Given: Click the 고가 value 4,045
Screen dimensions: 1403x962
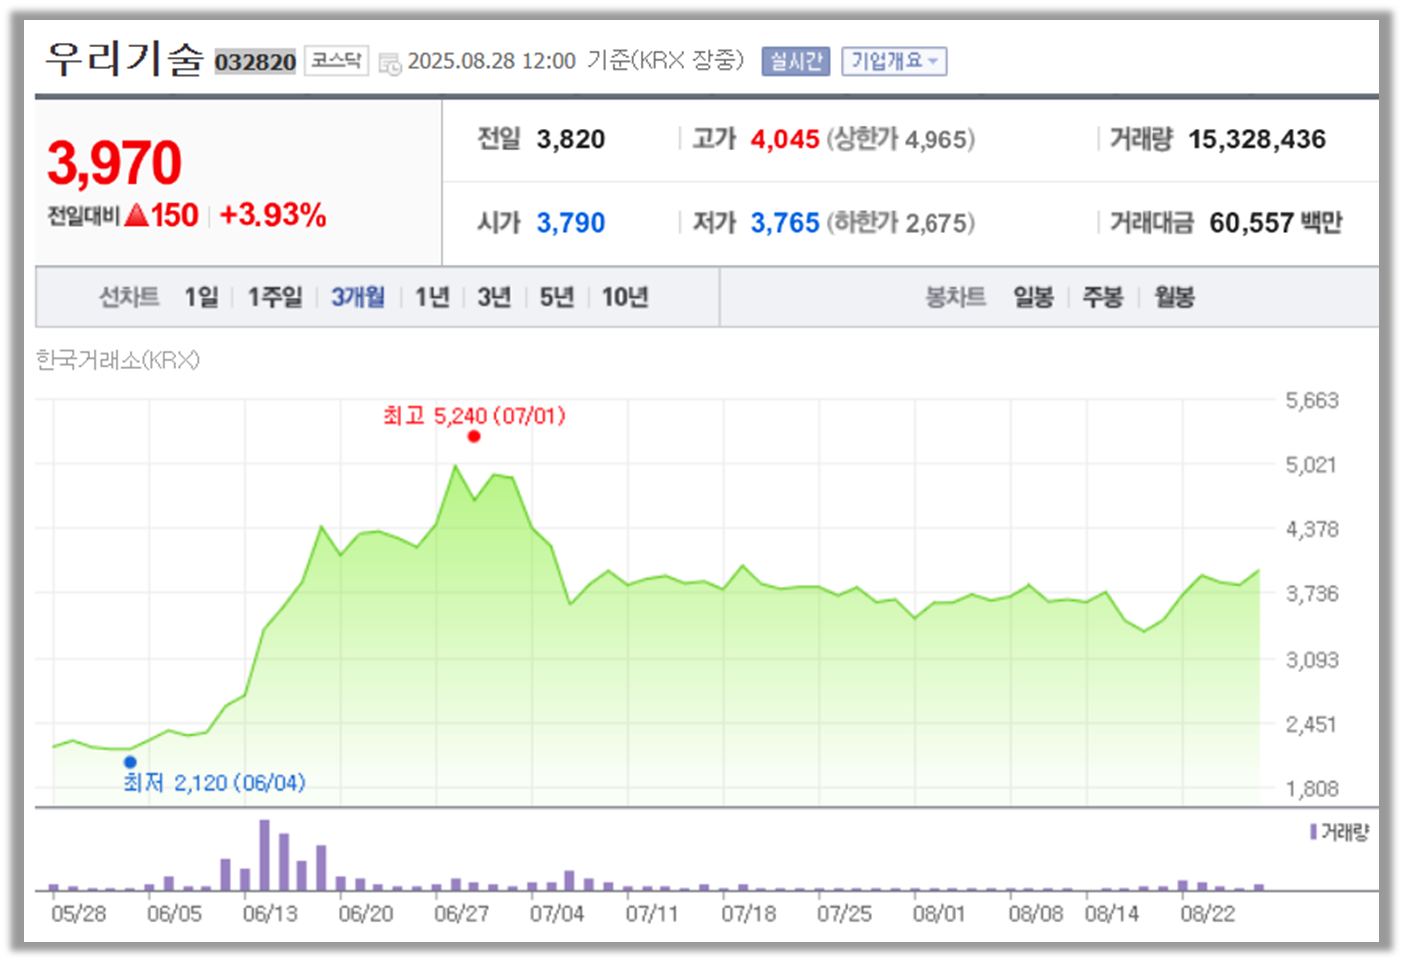Looking at the screenshot, I should tap(785, 139).
